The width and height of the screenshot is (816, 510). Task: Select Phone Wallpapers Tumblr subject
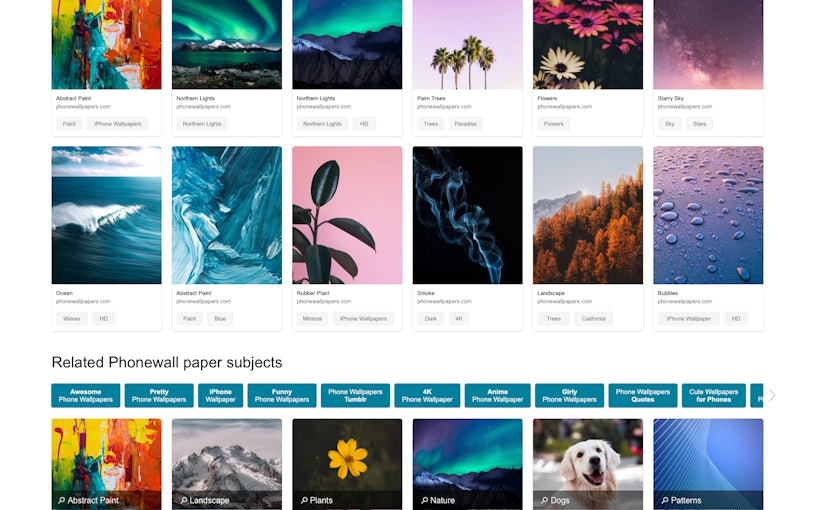[x=355, y=396]
